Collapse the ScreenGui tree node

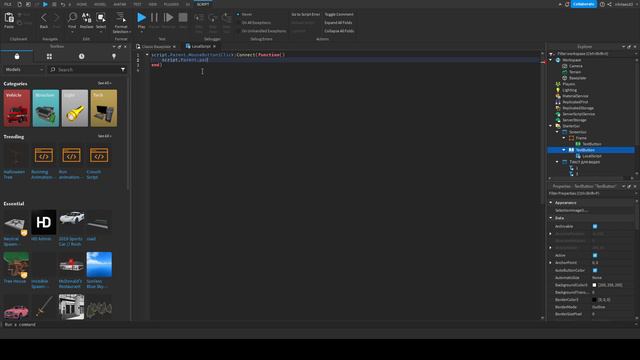tap(557, 132)
